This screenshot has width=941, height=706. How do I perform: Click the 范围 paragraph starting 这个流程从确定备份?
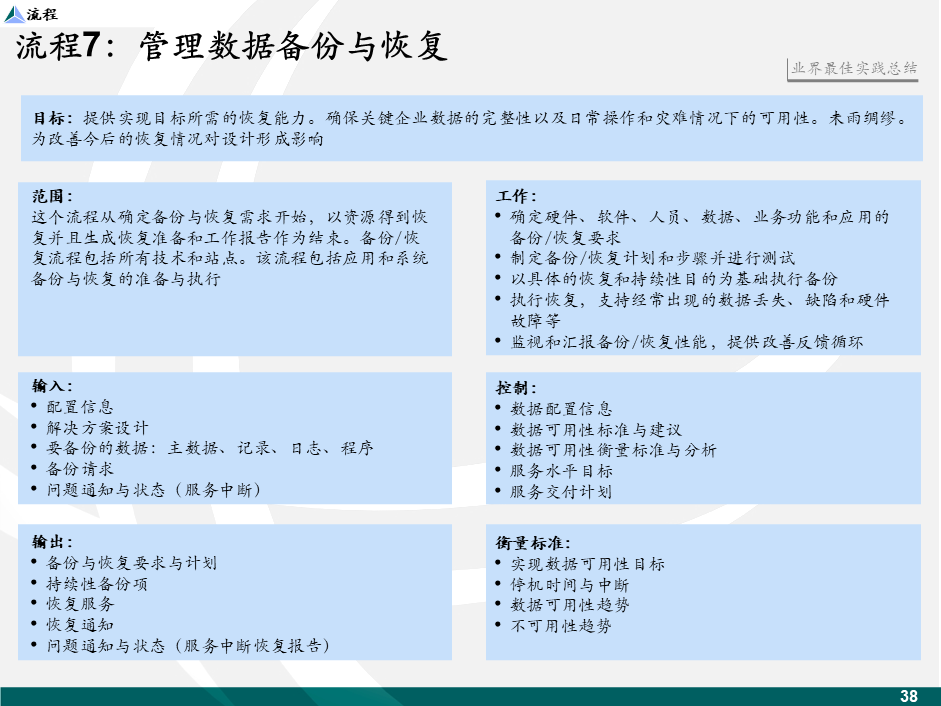tap(230, 248)
